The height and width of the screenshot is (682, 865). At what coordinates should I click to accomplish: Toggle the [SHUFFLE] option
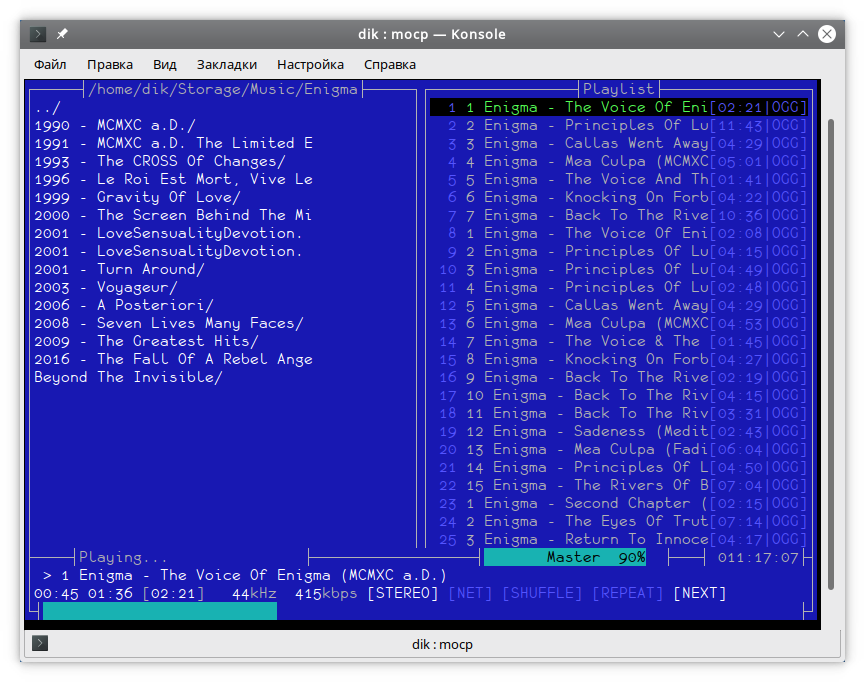pyautogui.click(x=542, y=593)
